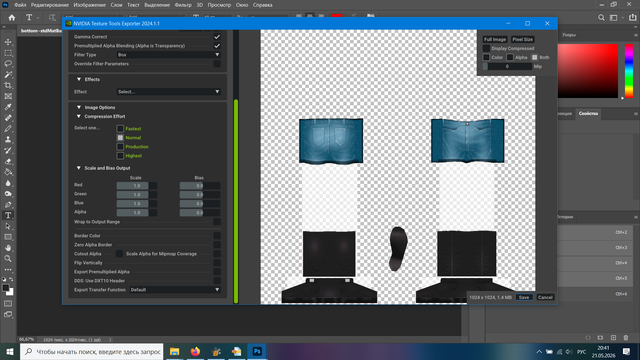This screenshot has height=360, width=640.
Task: Collapse the Image Options section
Action: 79,107
